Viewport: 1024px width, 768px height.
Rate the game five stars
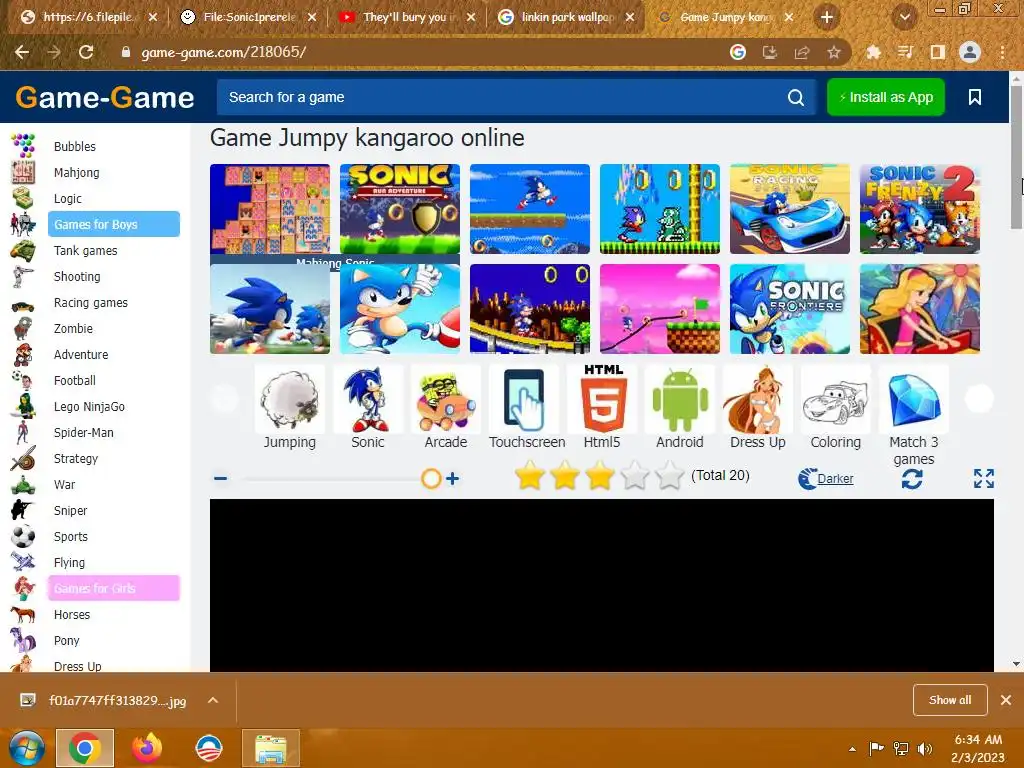[x=669, y=475]
